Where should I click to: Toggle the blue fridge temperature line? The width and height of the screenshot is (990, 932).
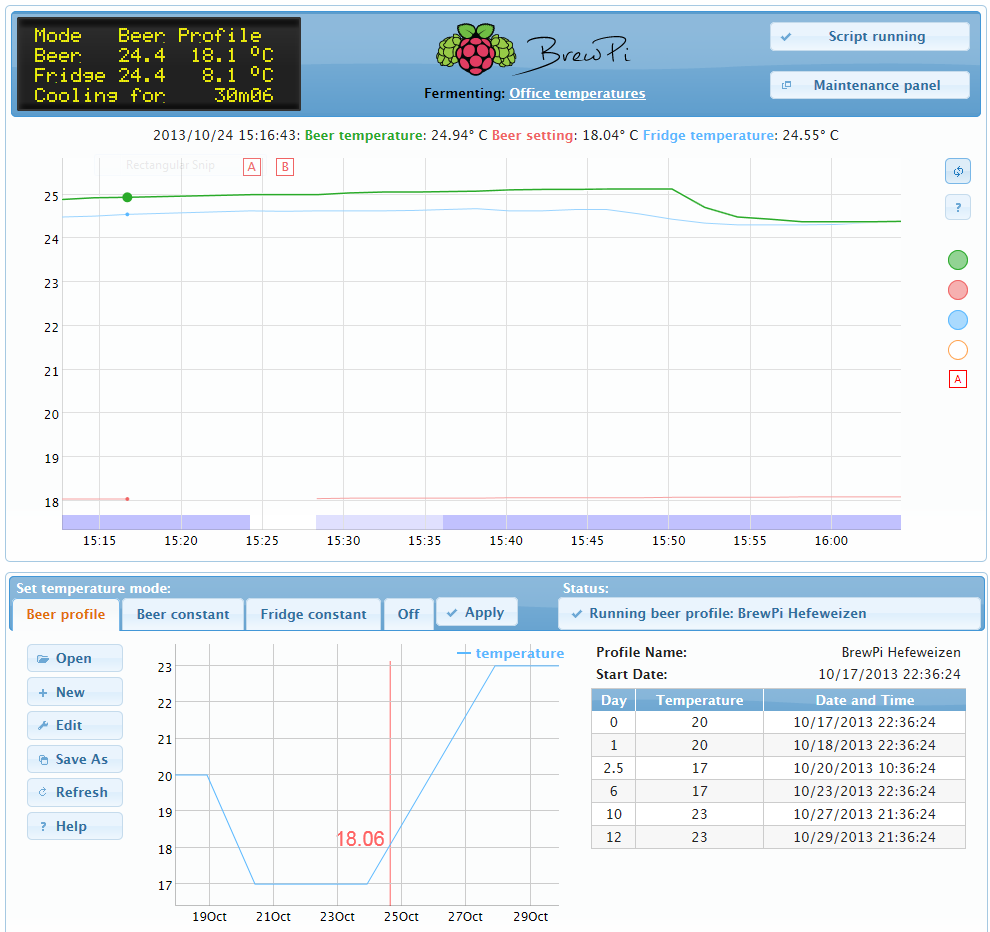pos(957,320)
